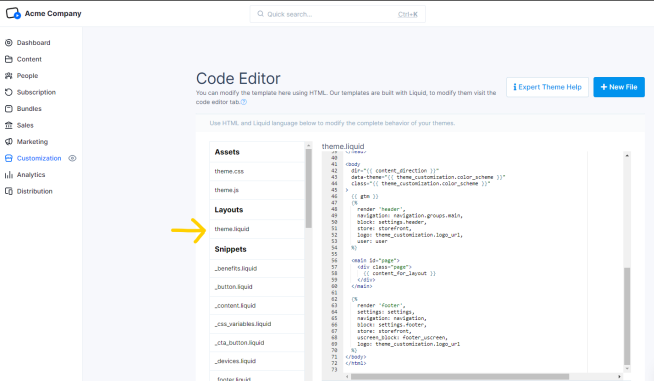The image size is (654, 381).
Task: Open Subscription in the sidebar
Action: (x=36, y=92)
